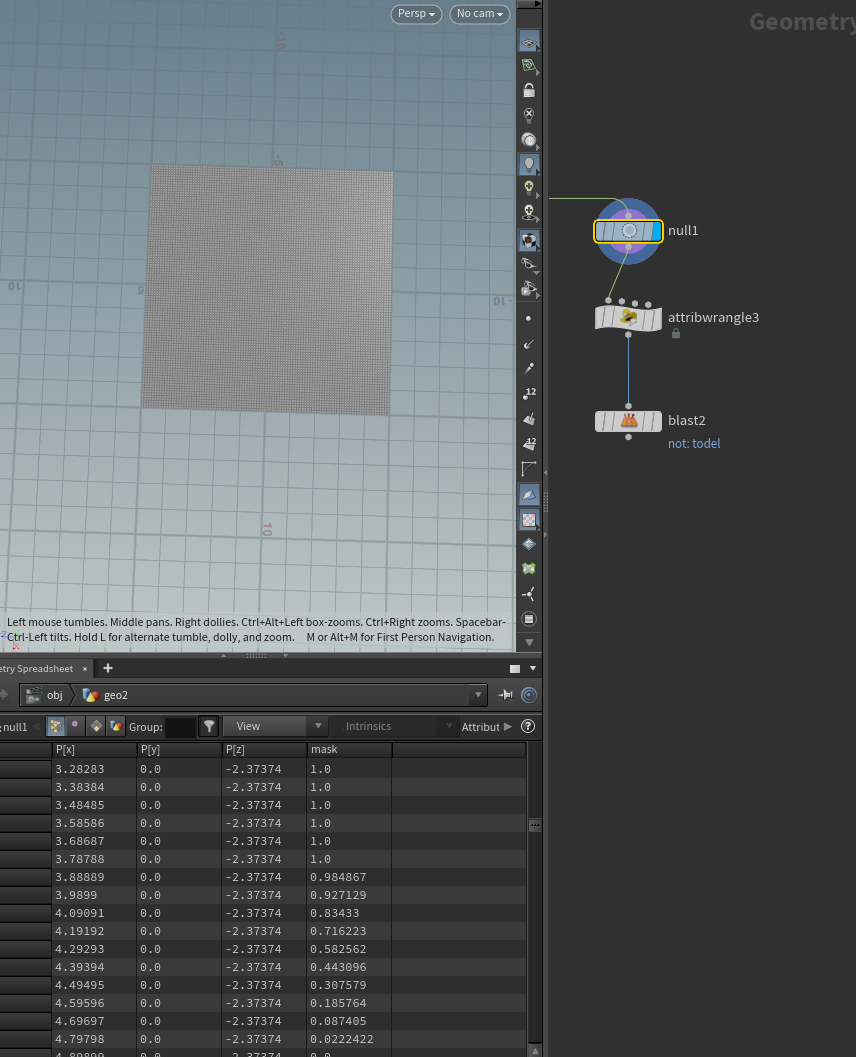The width and height of the screenshot is (856, 1057).
Task: Toggle the highlighted normal lighting bulb icon
Action: point(529,164)
